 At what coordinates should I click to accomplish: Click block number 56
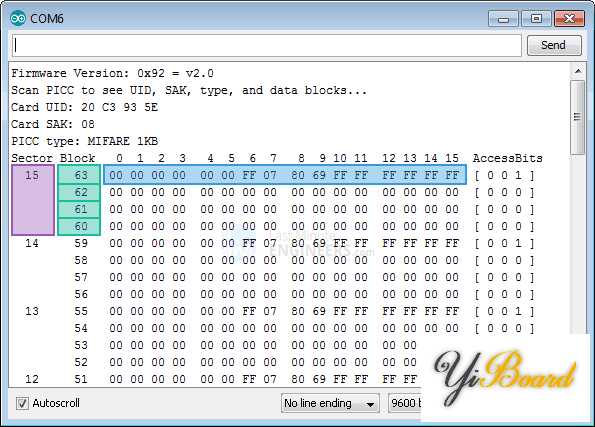pos(81,294)
